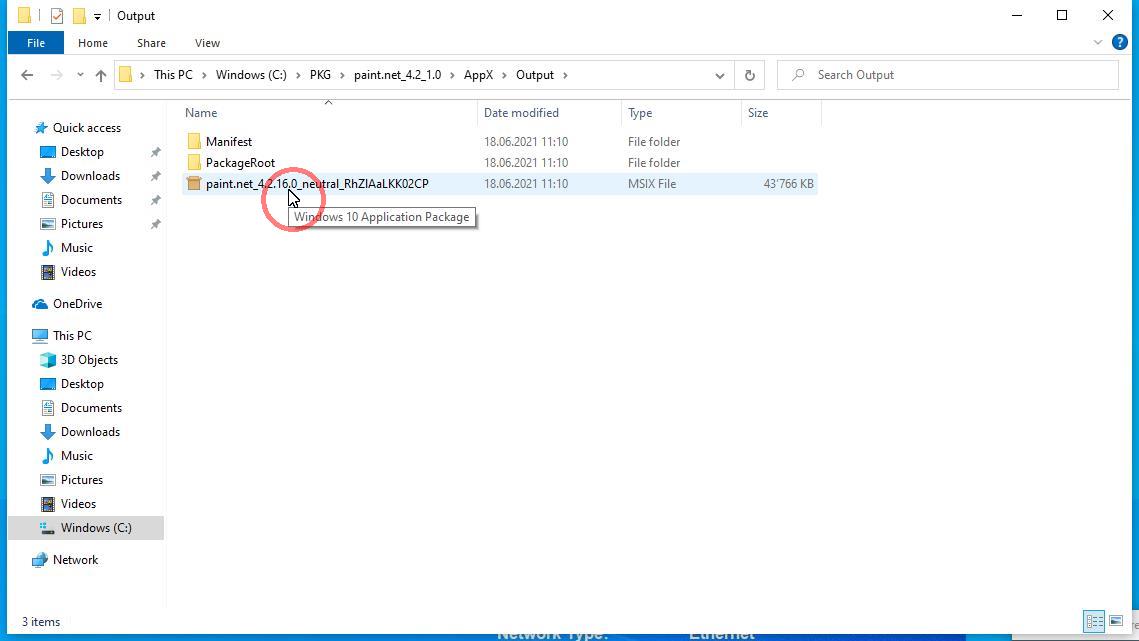This screenshot has width=1139, height=641.
Task: Open the File menu
Action: (35, 43)
